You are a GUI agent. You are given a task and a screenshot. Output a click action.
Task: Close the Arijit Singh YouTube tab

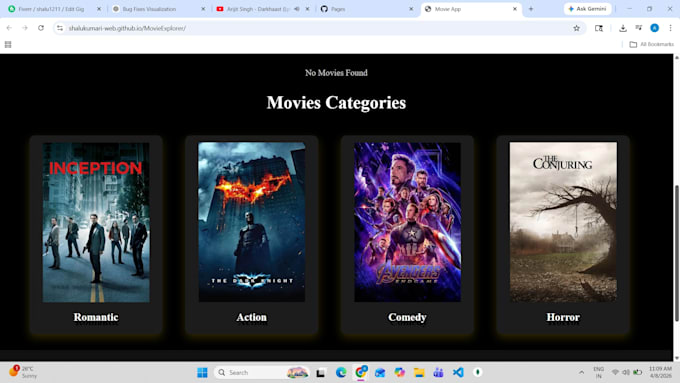[x=307, y=9]
